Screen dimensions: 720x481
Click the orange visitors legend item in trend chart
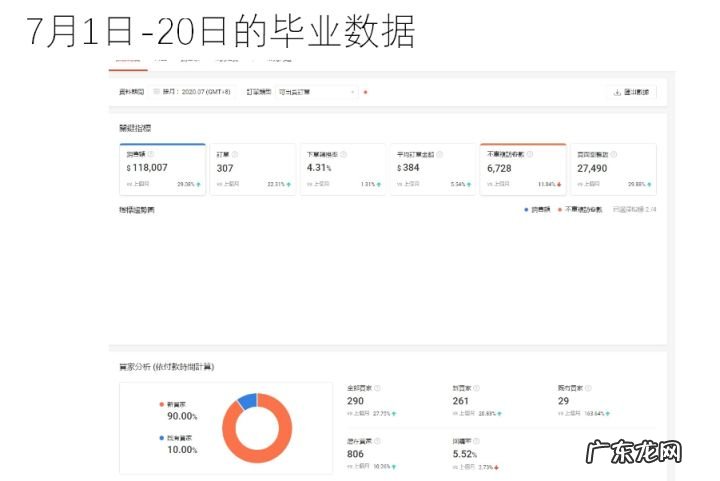click(580, 209)
